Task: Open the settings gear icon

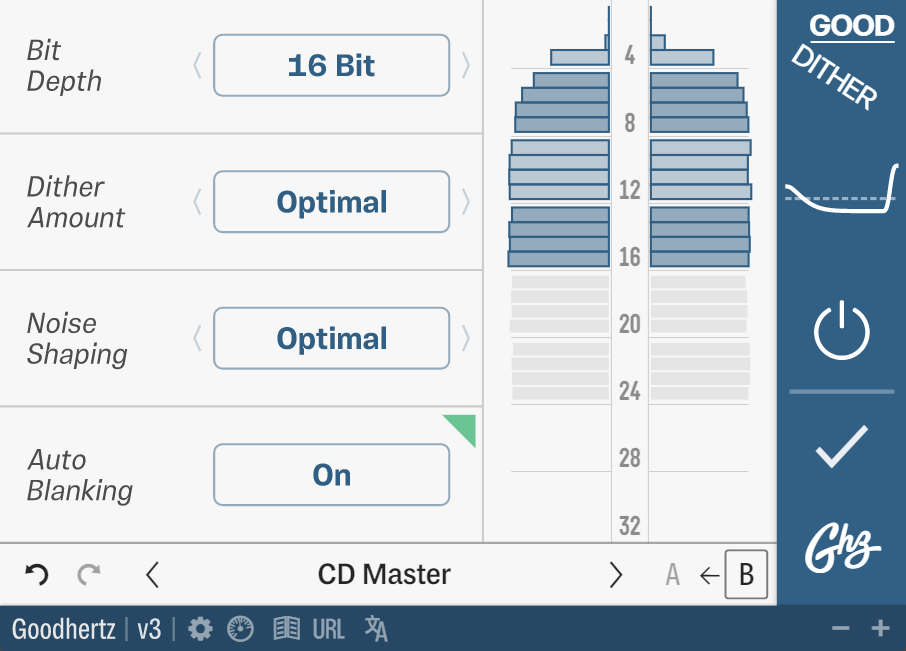Action: coord(200,628)
